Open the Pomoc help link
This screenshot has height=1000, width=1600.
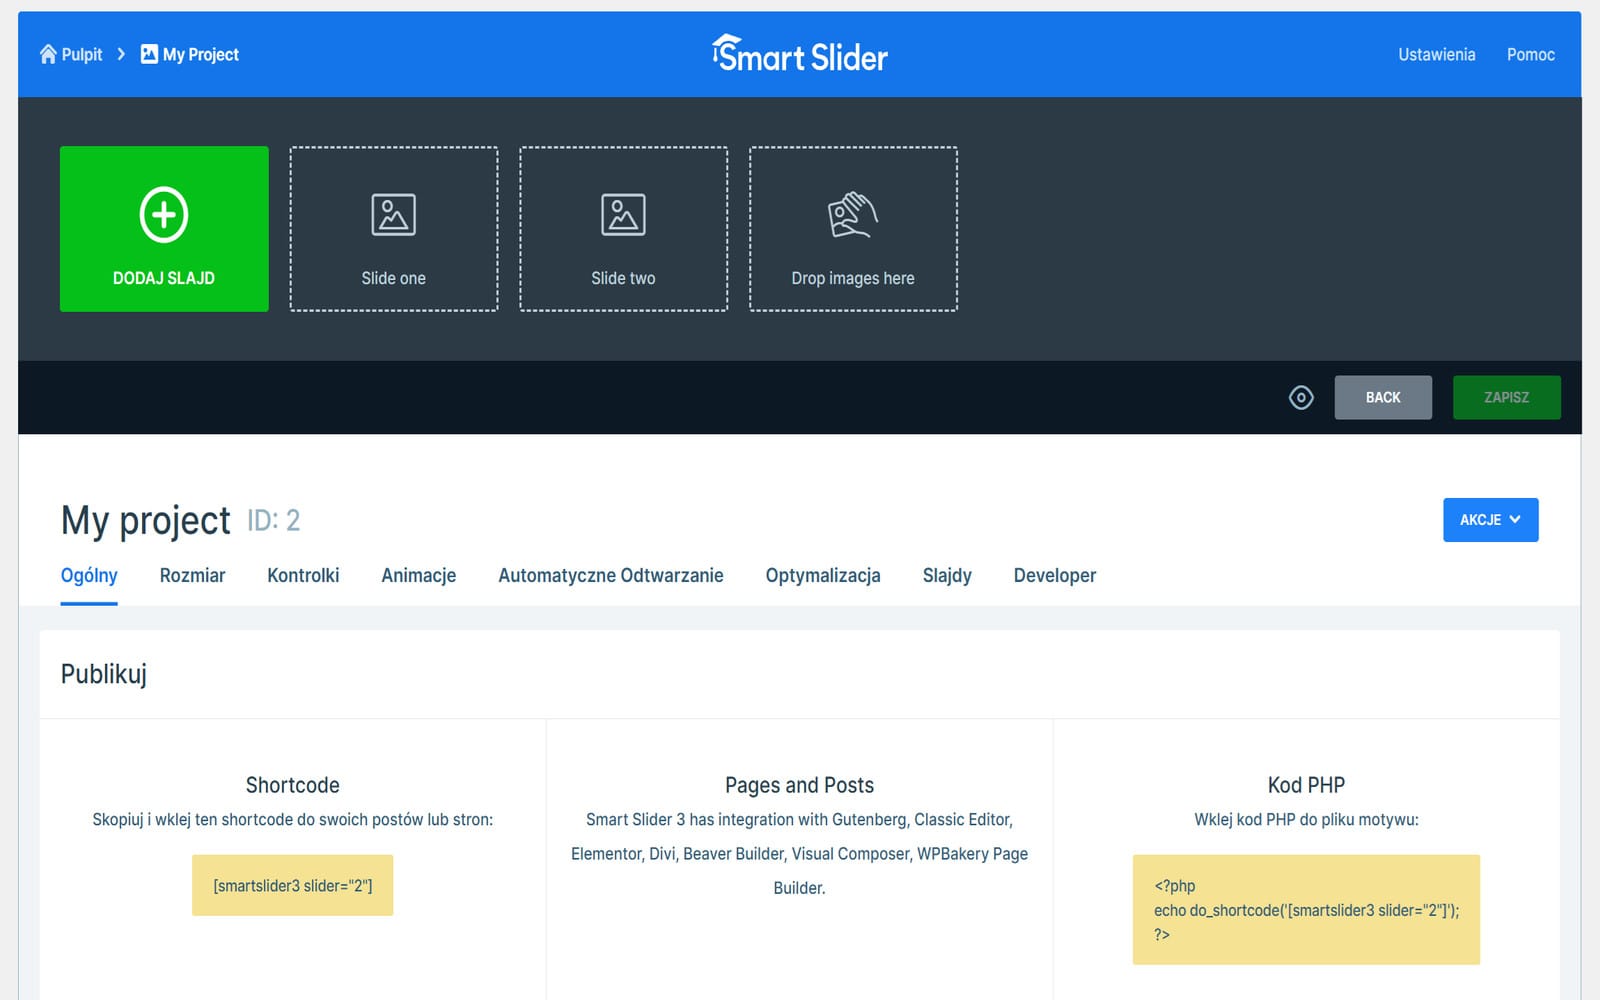(x=1530, y=54)
